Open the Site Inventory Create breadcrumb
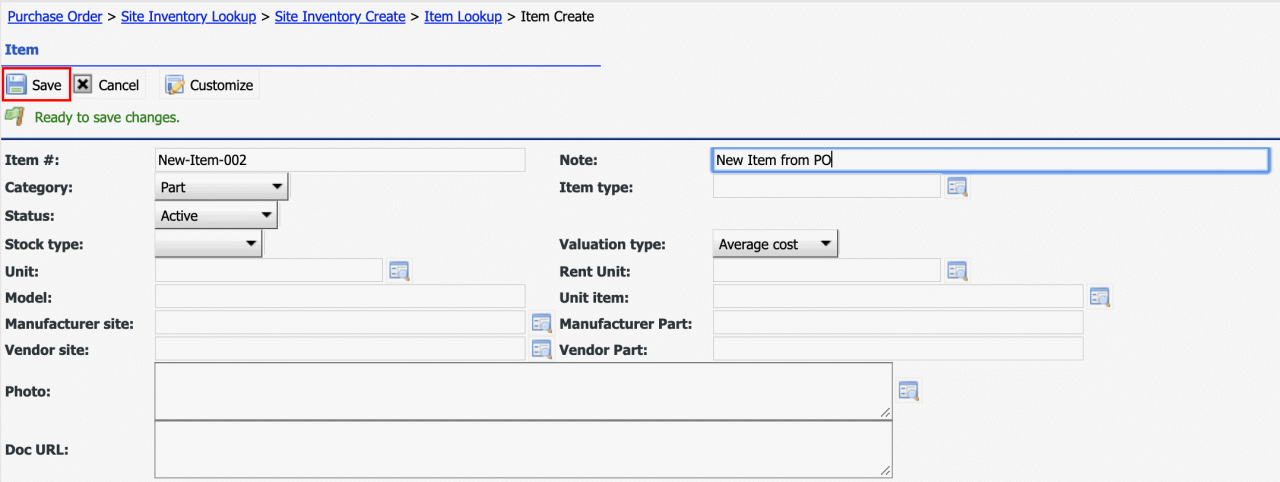1280x482 pixels. 340,17
